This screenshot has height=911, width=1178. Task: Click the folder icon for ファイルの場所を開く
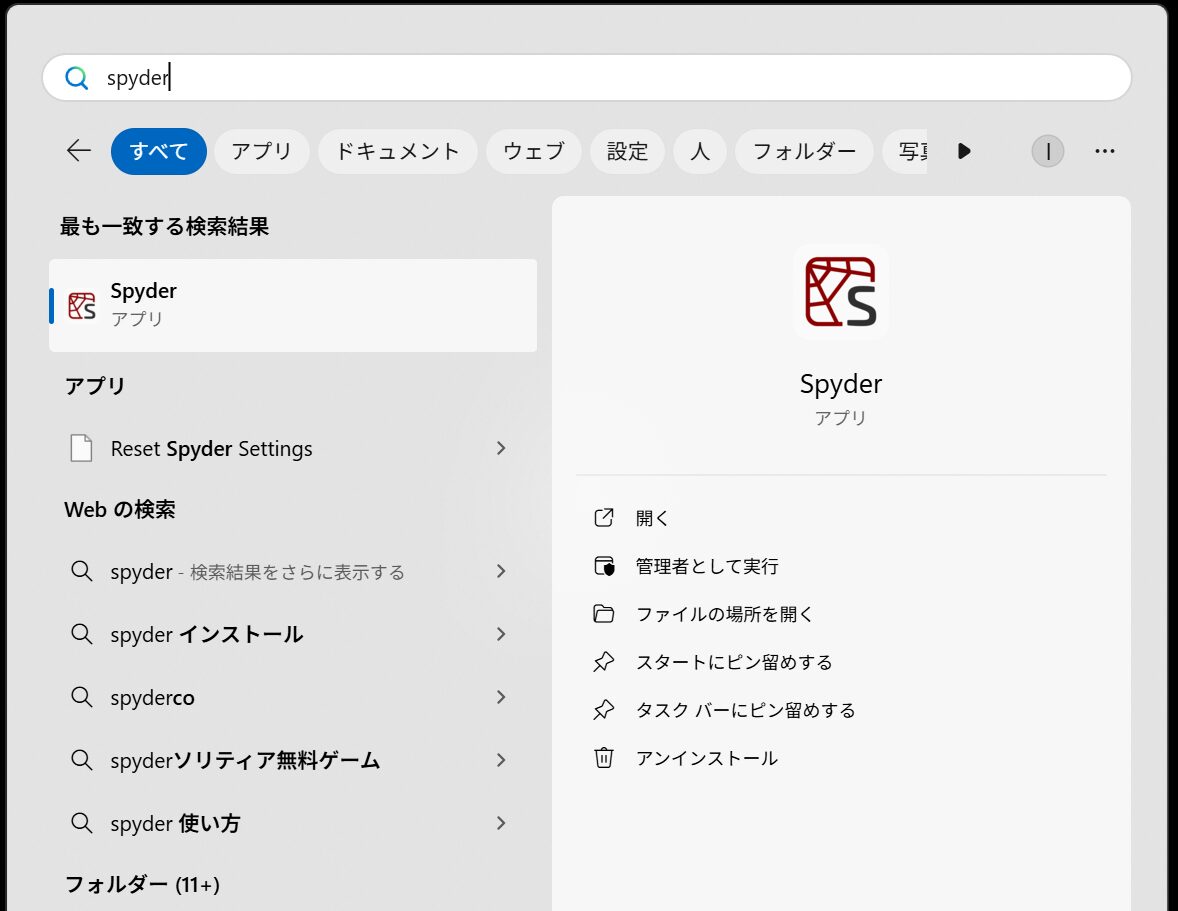[604, 614]
